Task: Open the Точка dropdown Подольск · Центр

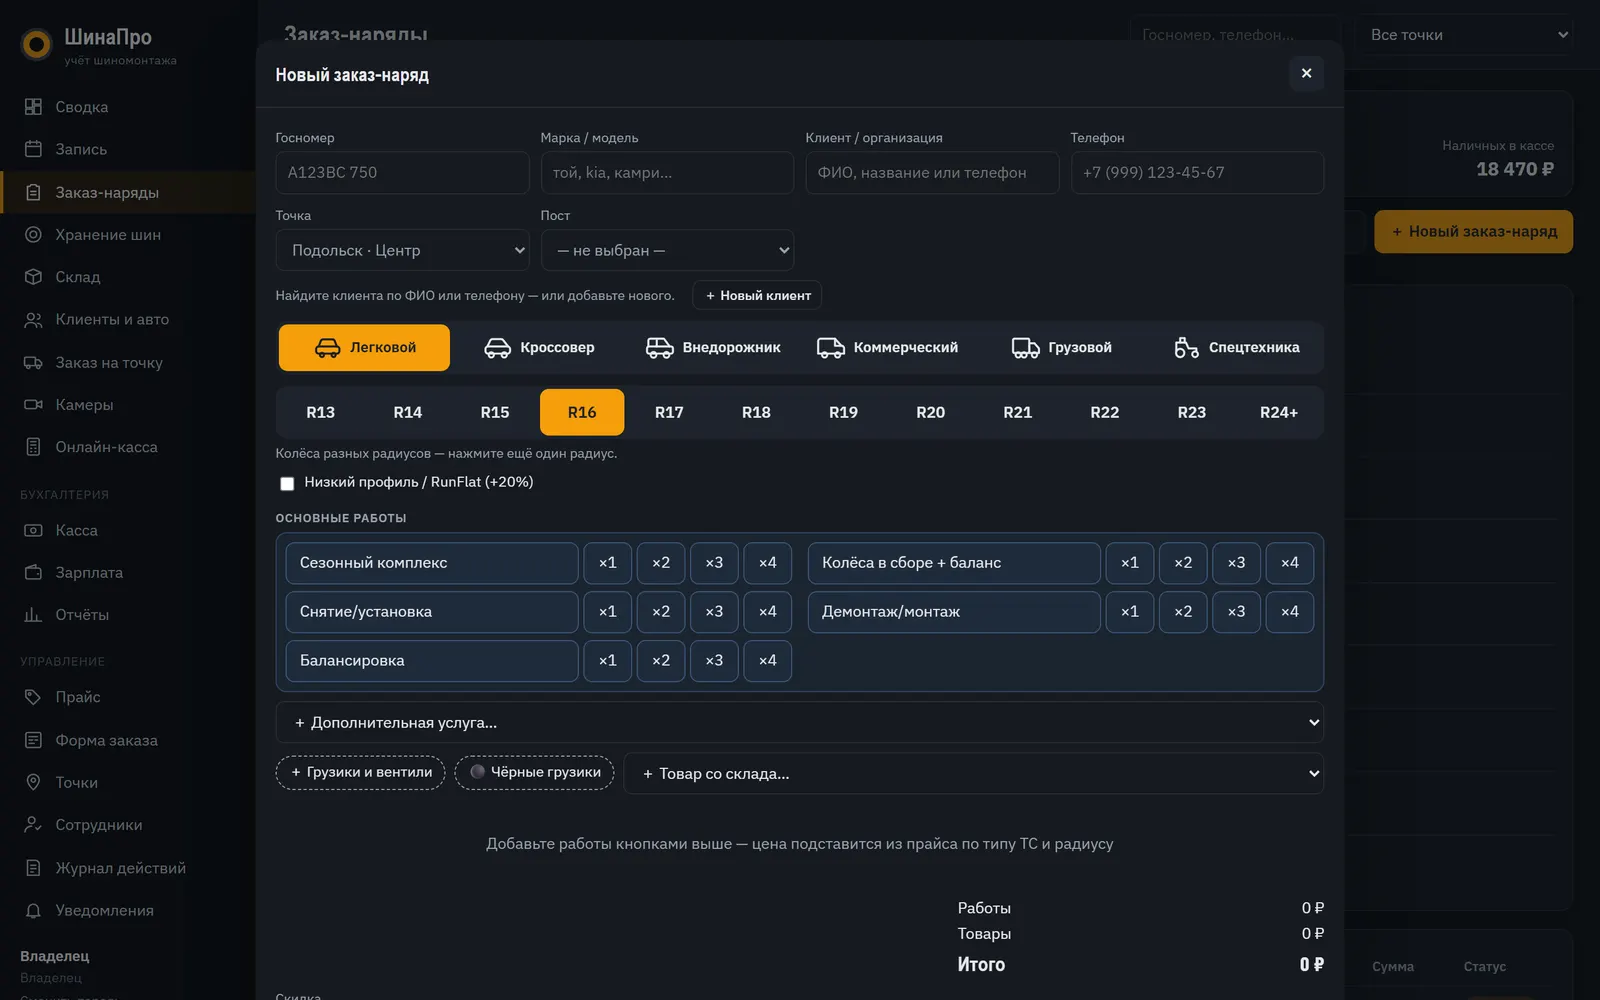Action: click(x=402, y=250)
